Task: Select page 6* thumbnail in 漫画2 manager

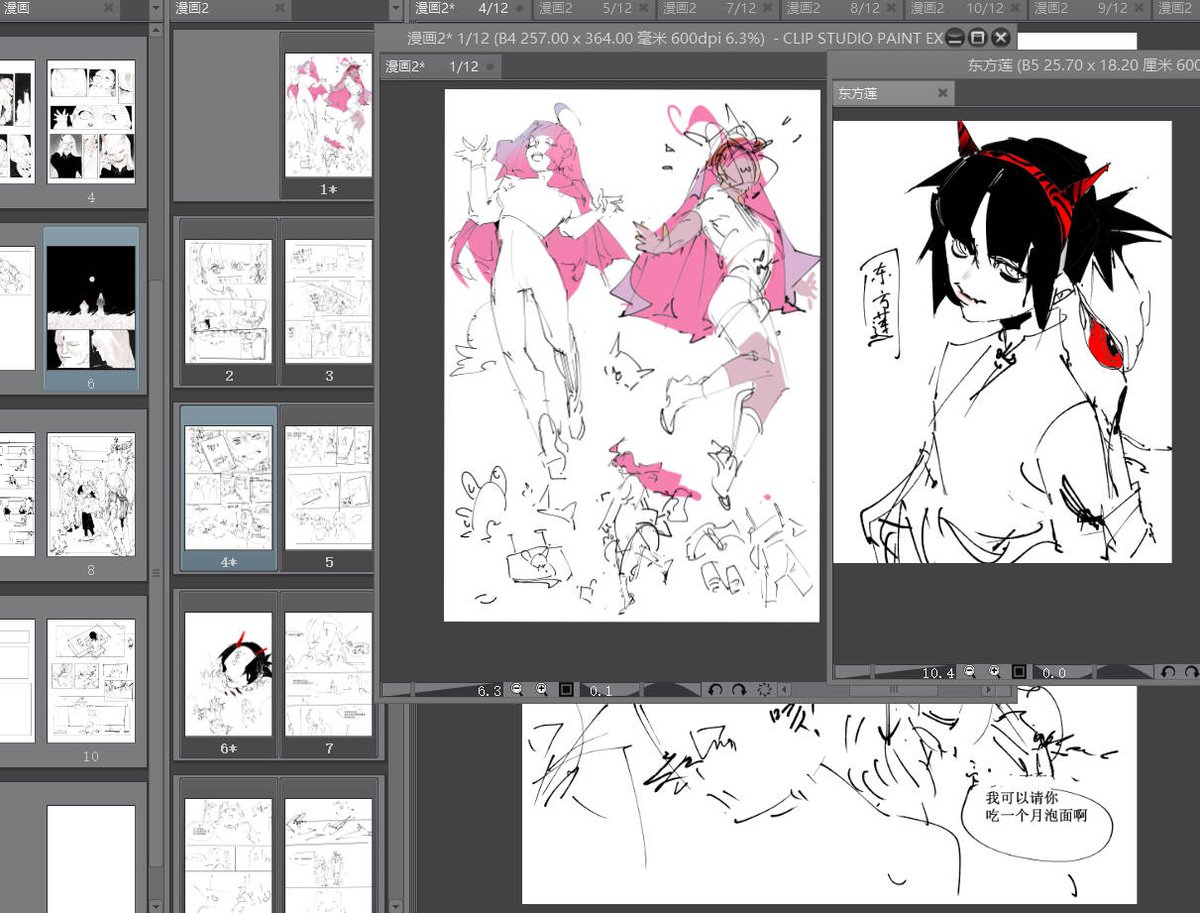Action: click(x=228, y=674)
